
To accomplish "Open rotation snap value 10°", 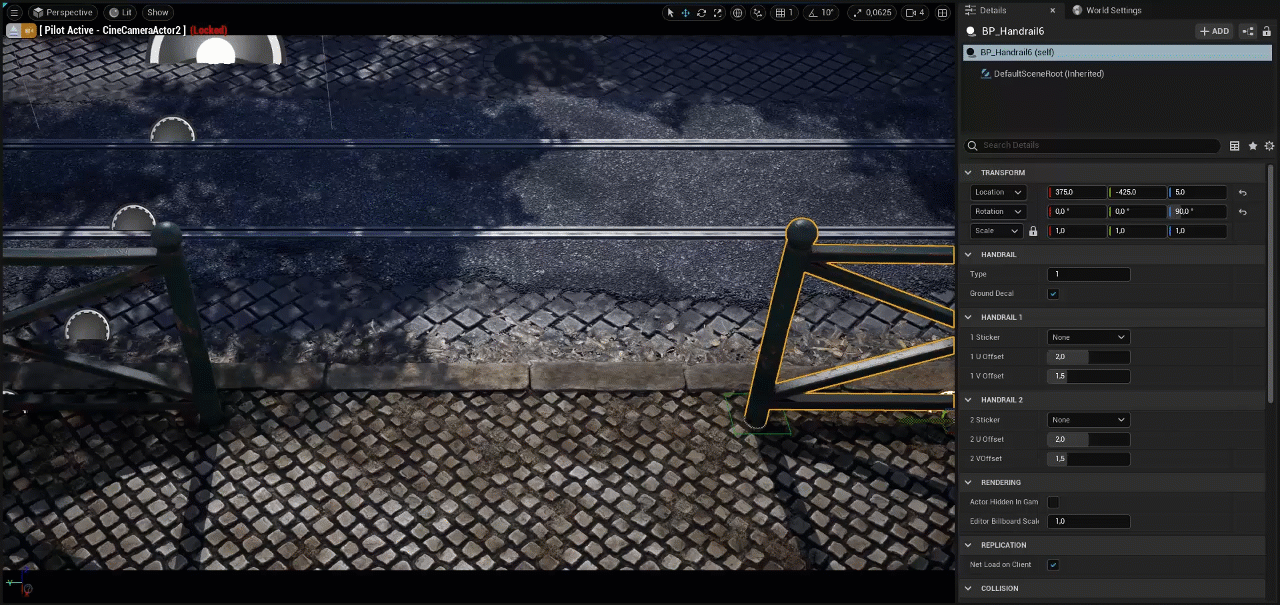I will [x=828, y=13].
